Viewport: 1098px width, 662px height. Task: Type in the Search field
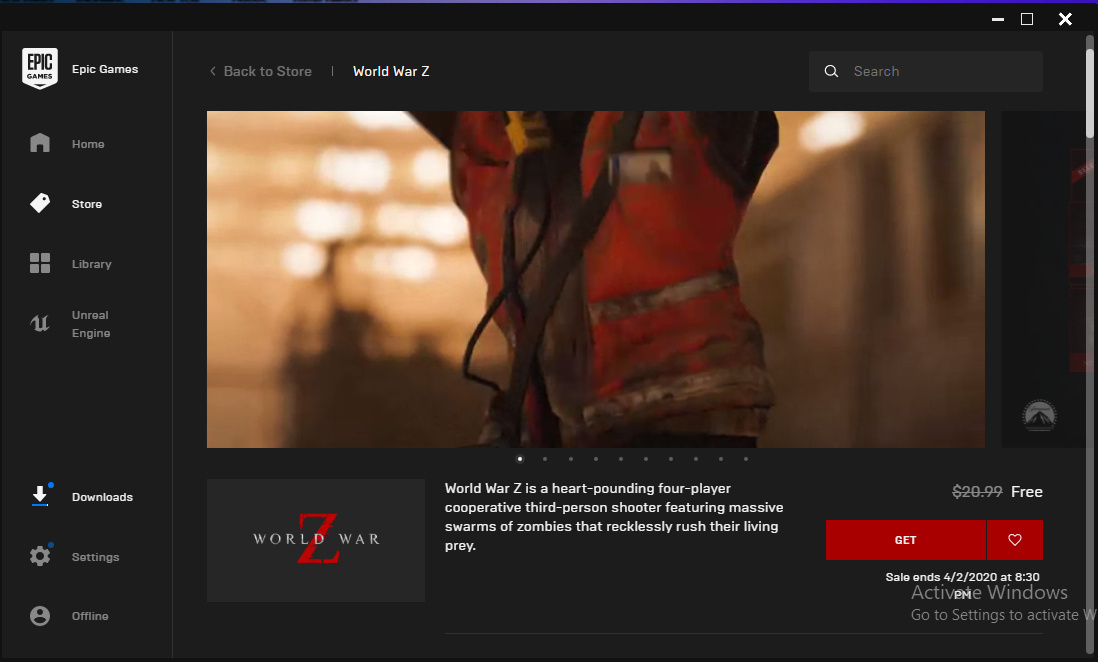click(x=940, y=72)
